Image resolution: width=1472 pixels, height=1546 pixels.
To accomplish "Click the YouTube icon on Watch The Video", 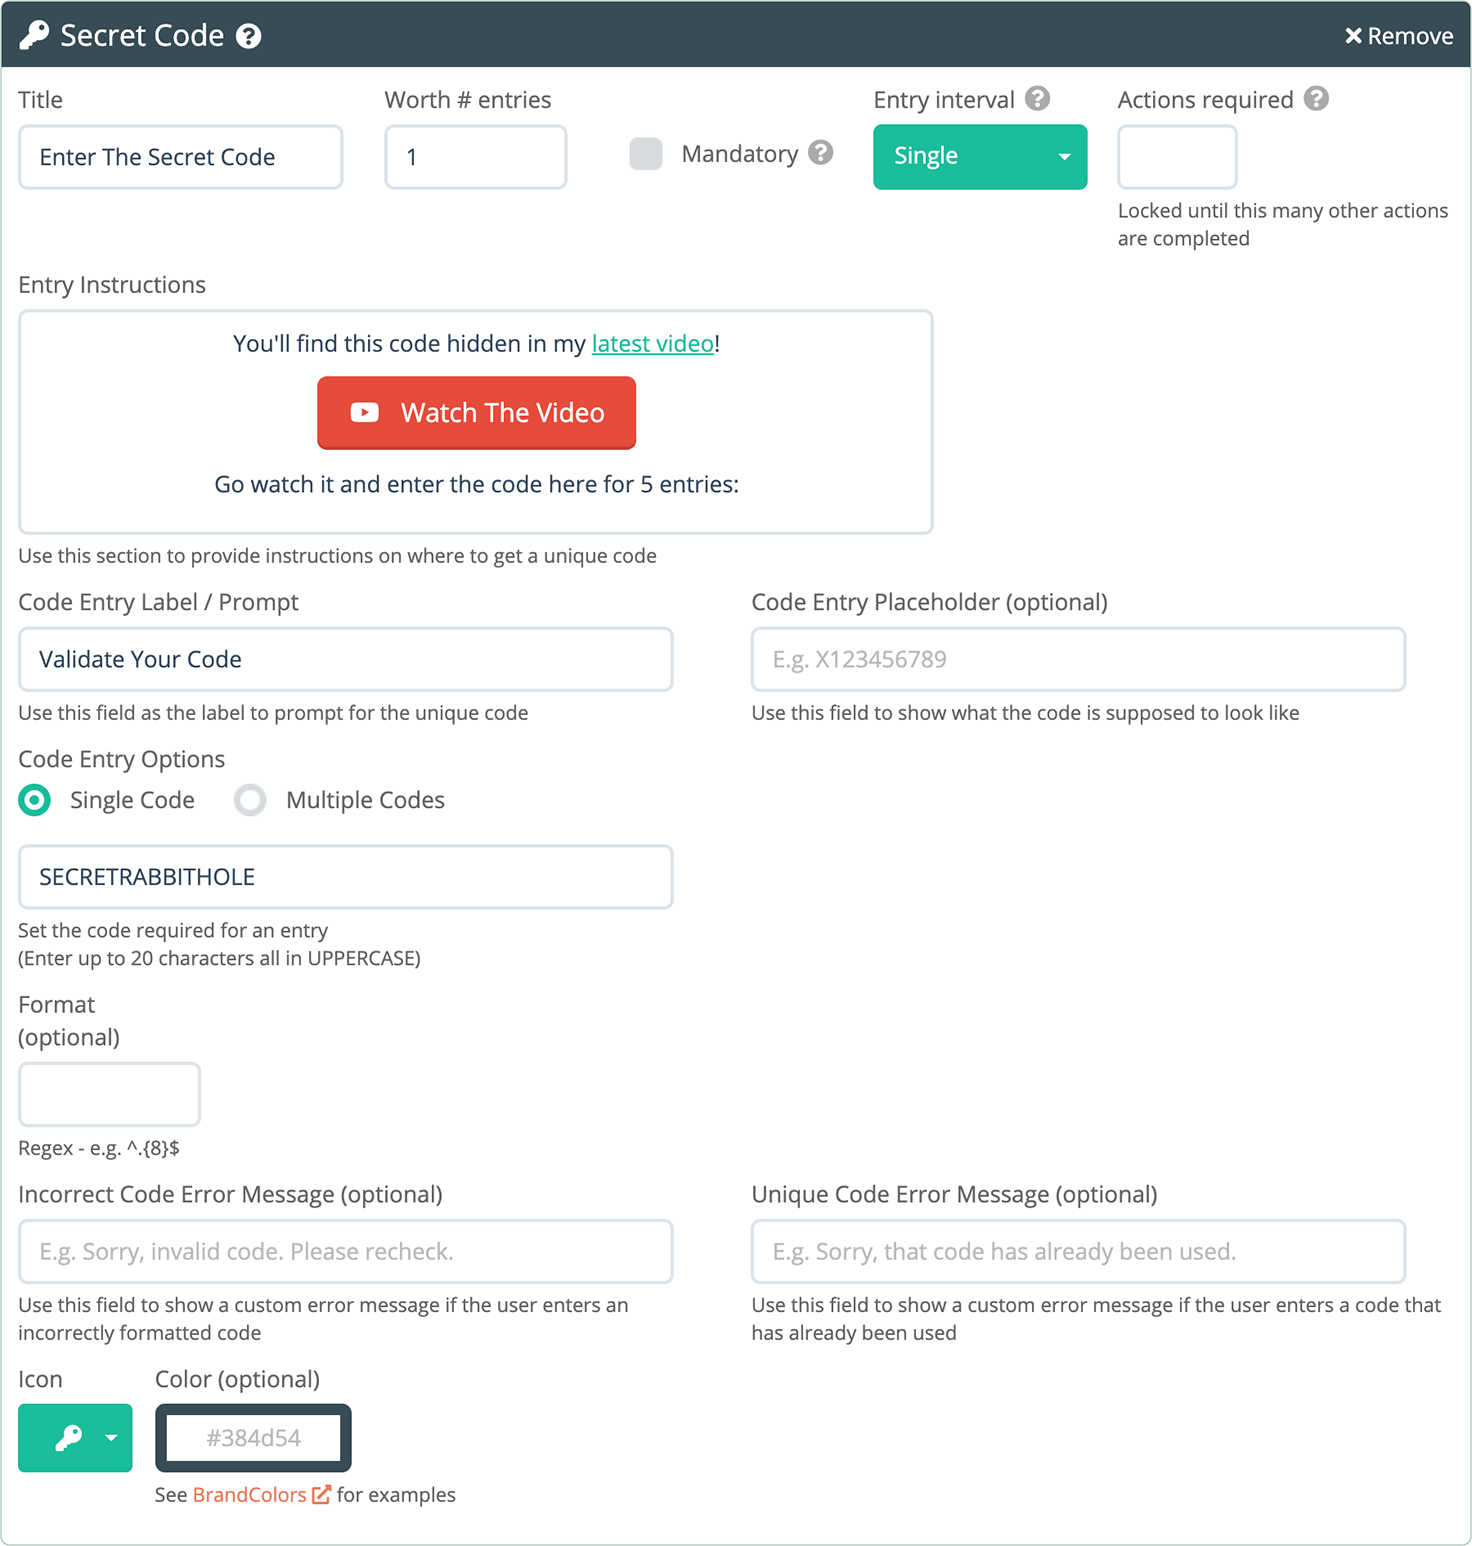I will click(366, 412).
